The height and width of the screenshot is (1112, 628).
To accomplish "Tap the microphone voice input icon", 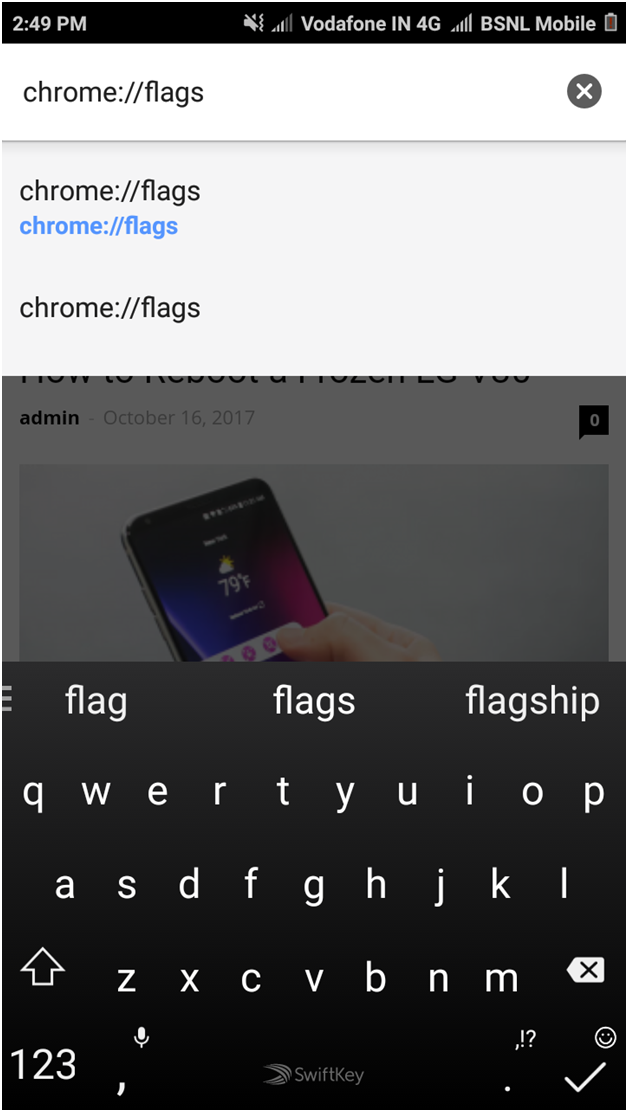I will coord(141,1038).
